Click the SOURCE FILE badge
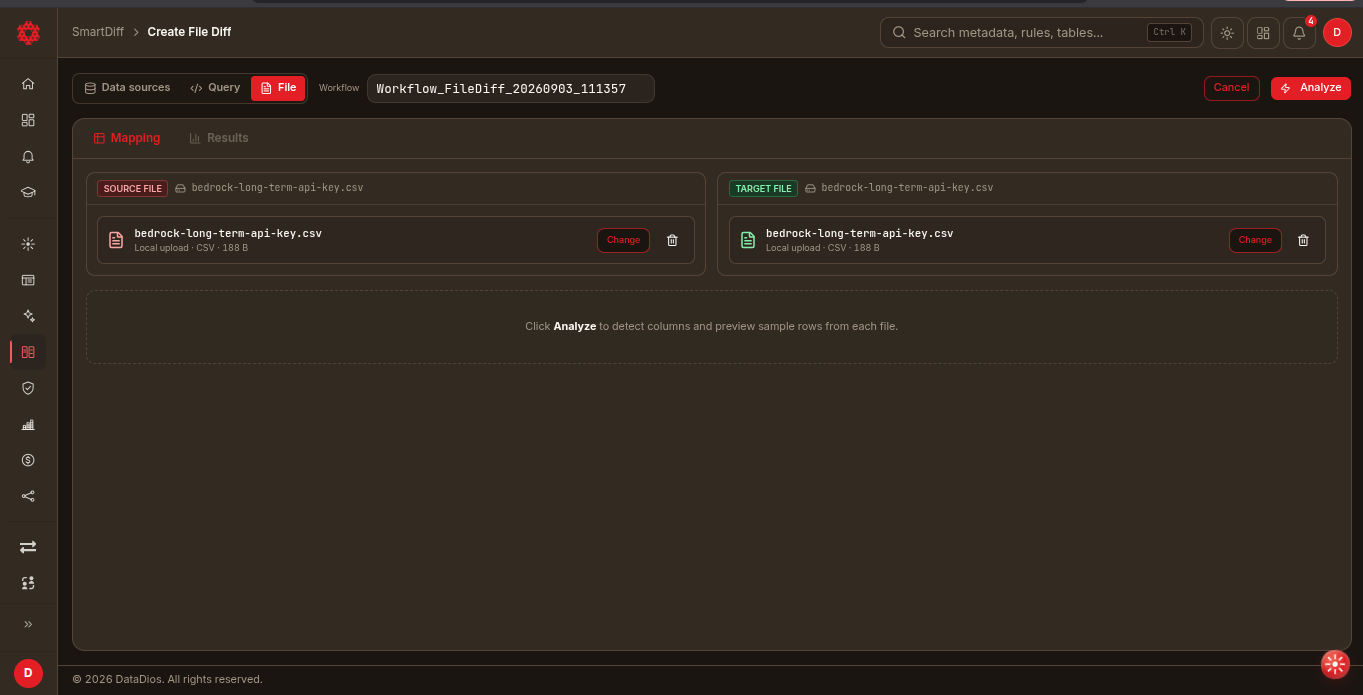The width and height of the screenshot is (1363, 695). click(x=132, y=188)
